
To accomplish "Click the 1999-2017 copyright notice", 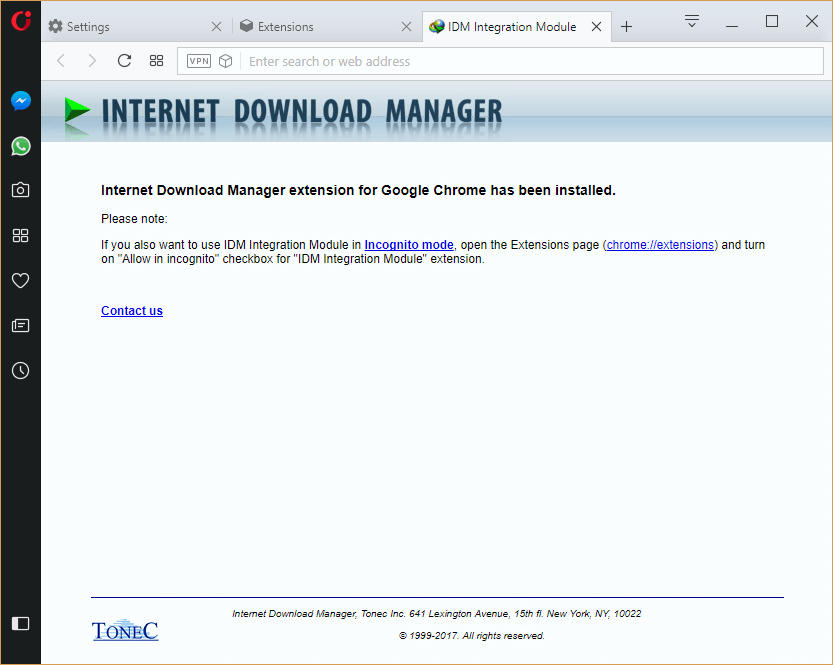I will [472, 636].
